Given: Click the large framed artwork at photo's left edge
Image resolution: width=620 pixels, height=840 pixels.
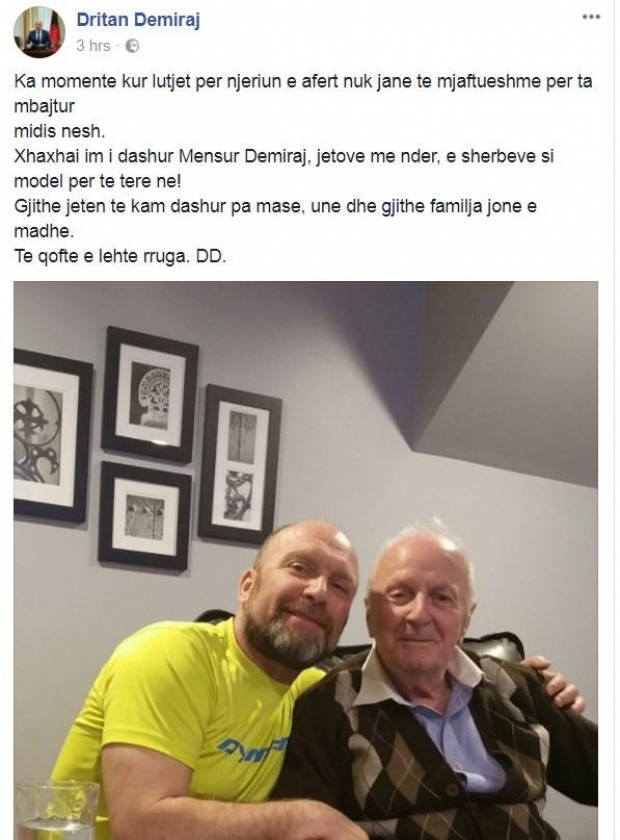Looking at the screenshot, I should tap(51, 435).
